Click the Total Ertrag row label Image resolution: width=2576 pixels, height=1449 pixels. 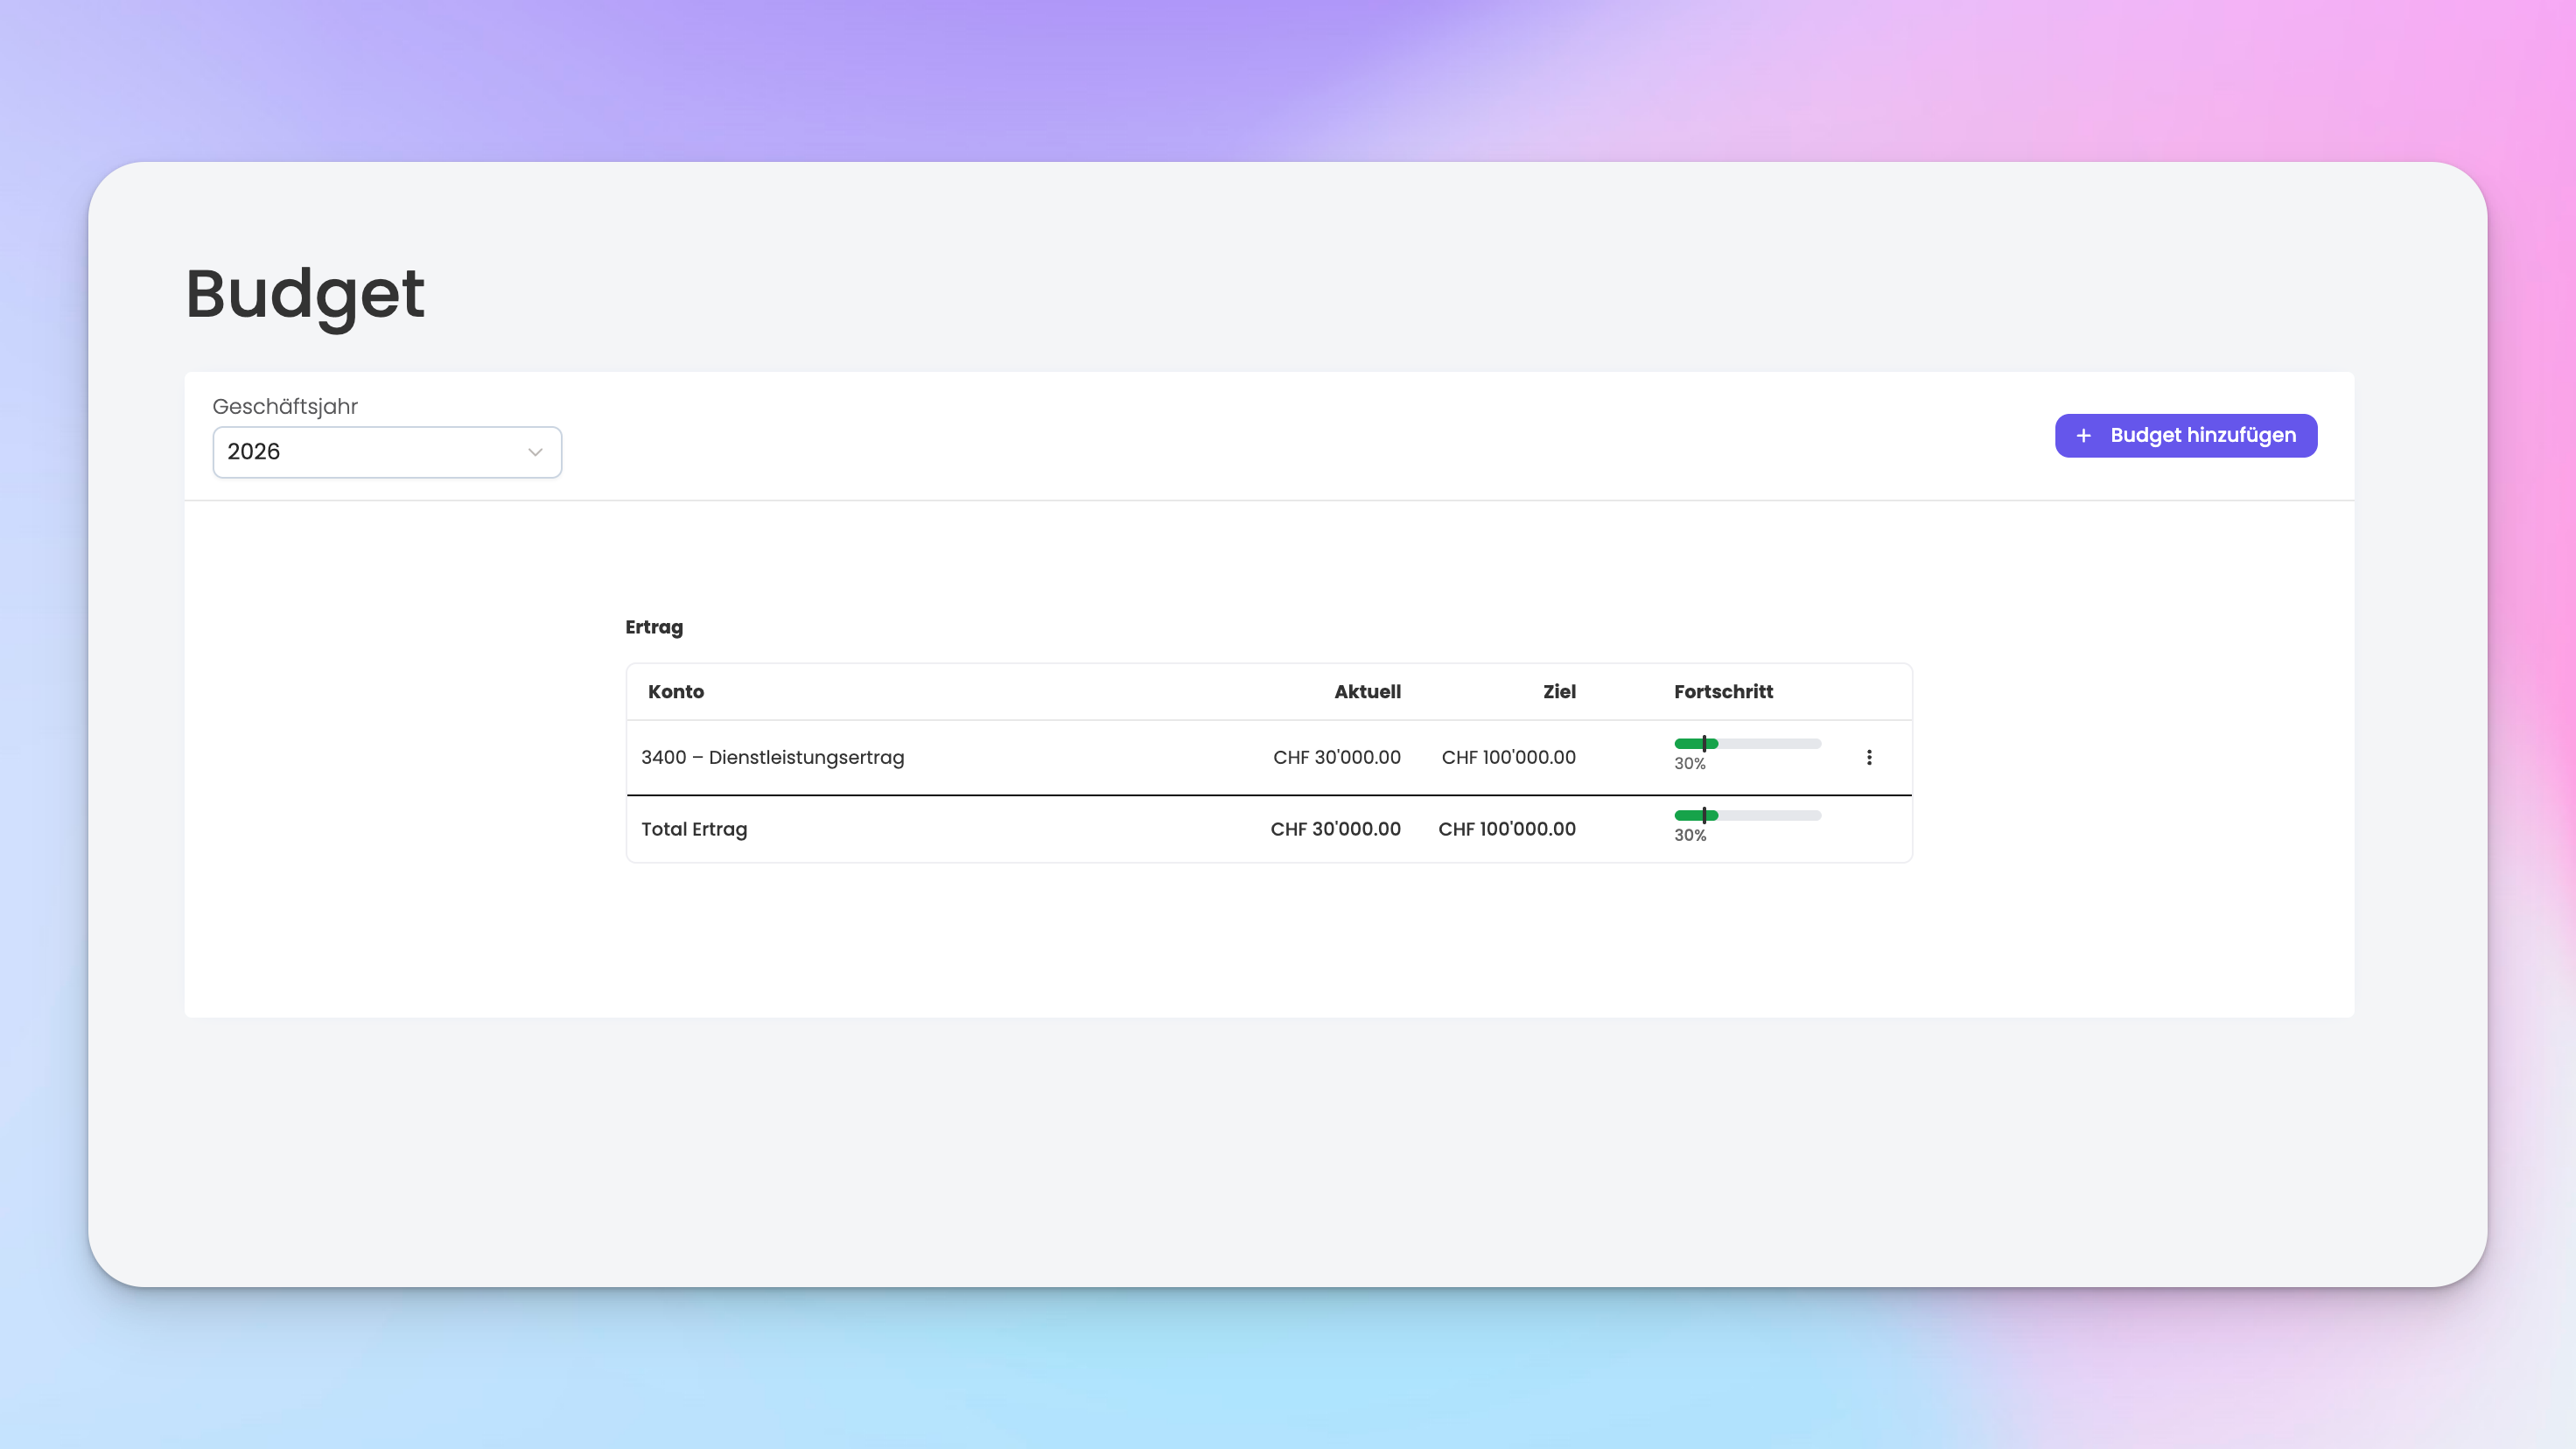point(693,829)
